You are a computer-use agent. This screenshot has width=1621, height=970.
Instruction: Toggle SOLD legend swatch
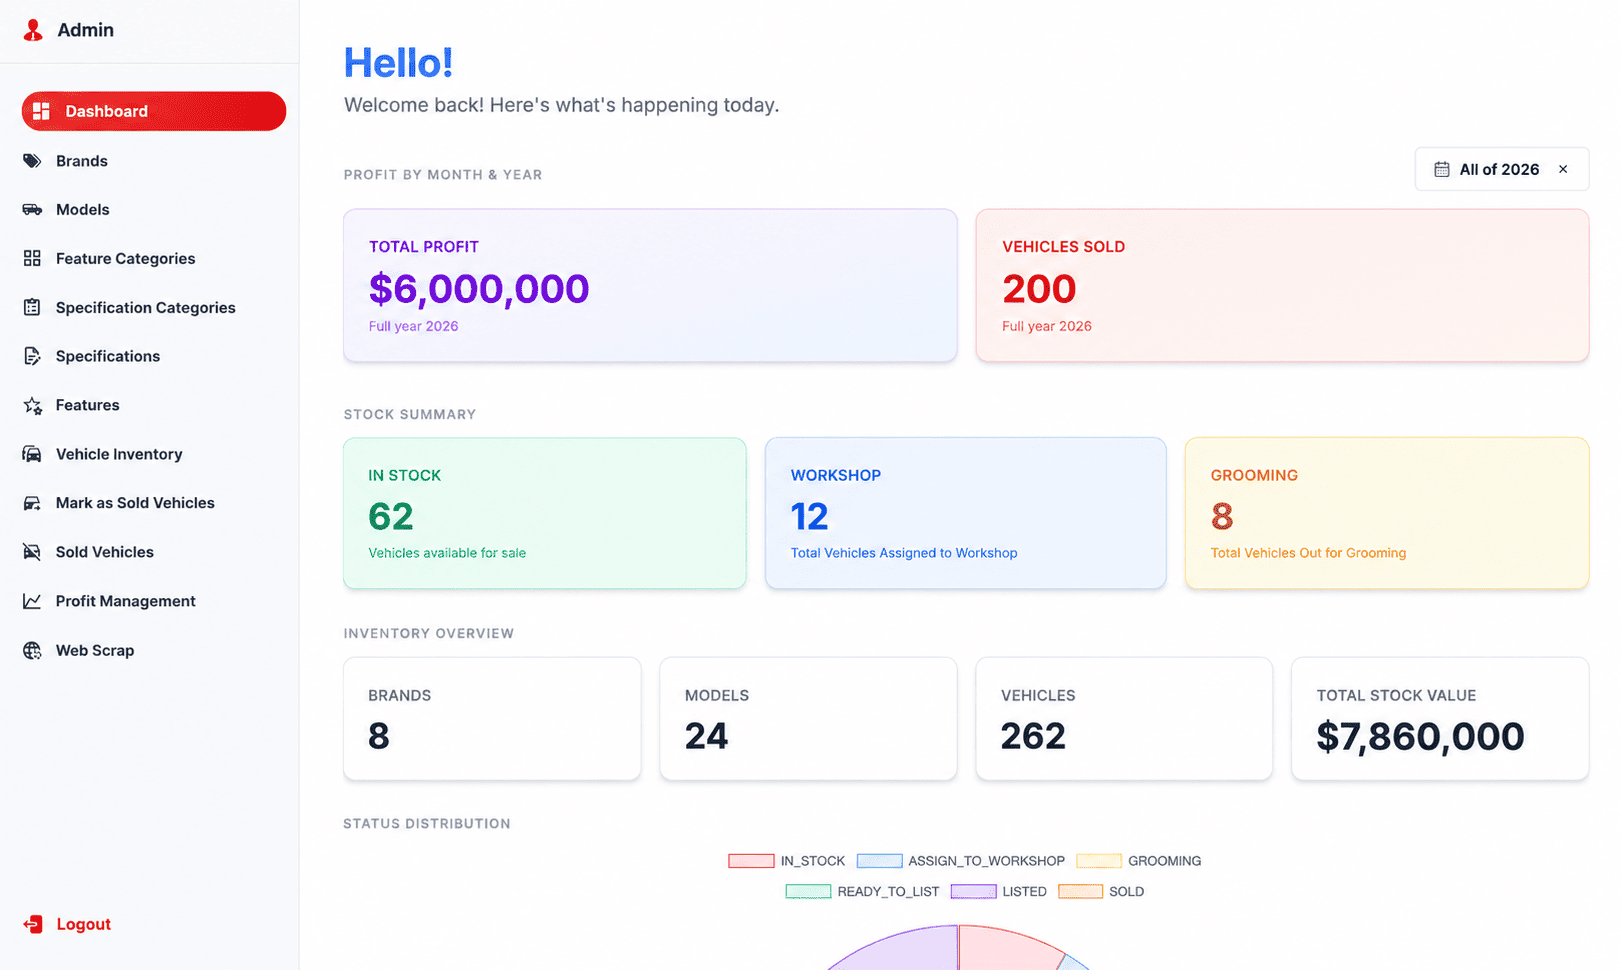click(x=1081, y=892)
